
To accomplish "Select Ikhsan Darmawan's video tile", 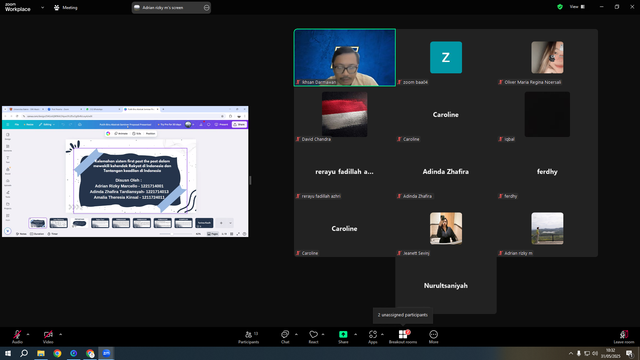I will tap(344, 58).
